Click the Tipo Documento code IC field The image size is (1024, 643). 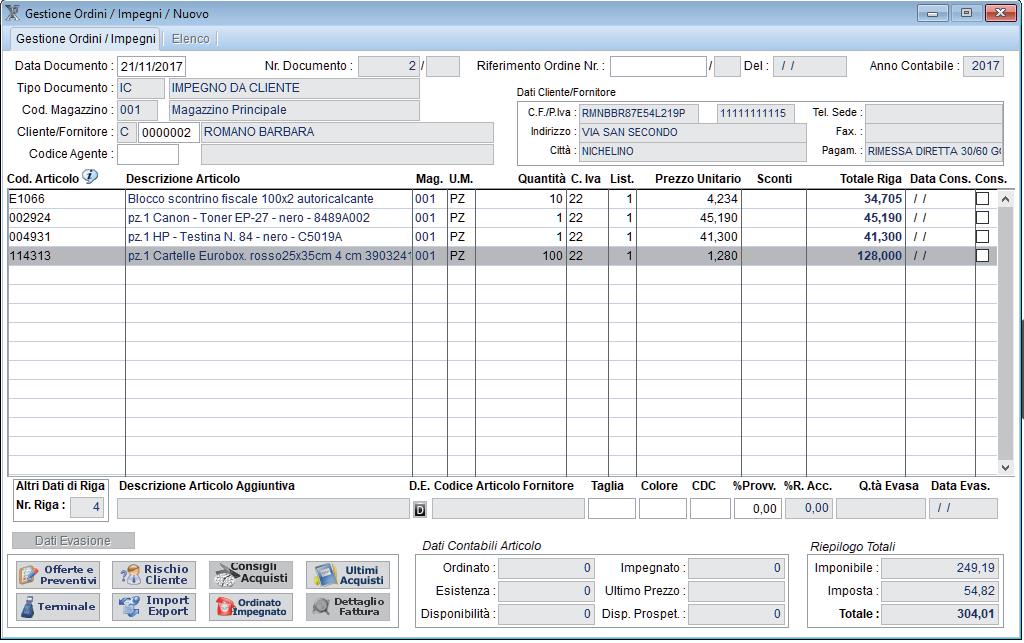click(x=141, y=88)
